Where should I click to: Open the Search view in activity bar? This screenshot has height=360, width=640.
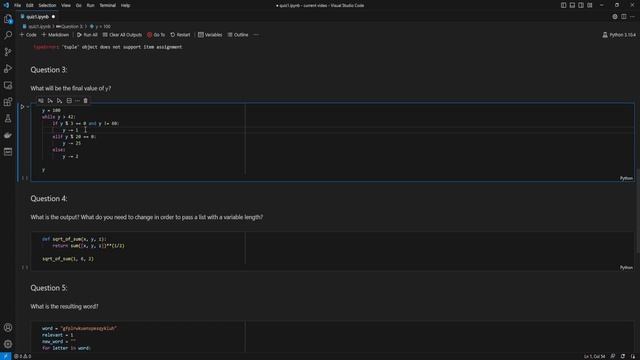tap(8, 35)
